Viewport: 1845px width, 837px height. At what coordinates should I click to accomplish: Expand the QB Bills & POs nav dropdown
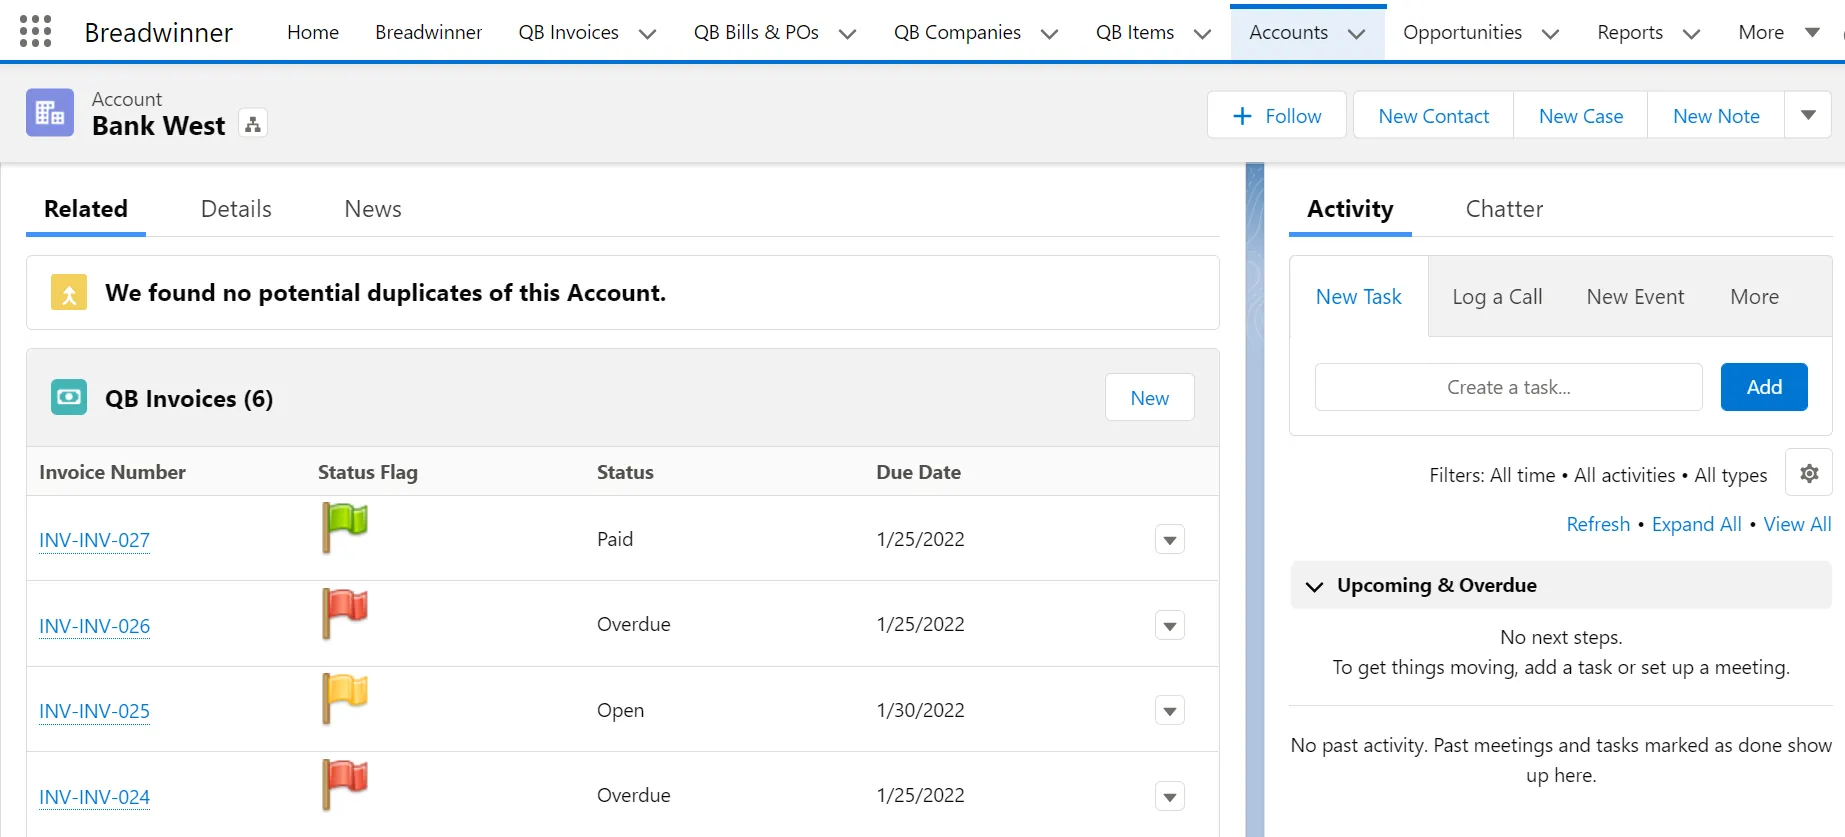point(848,33)
